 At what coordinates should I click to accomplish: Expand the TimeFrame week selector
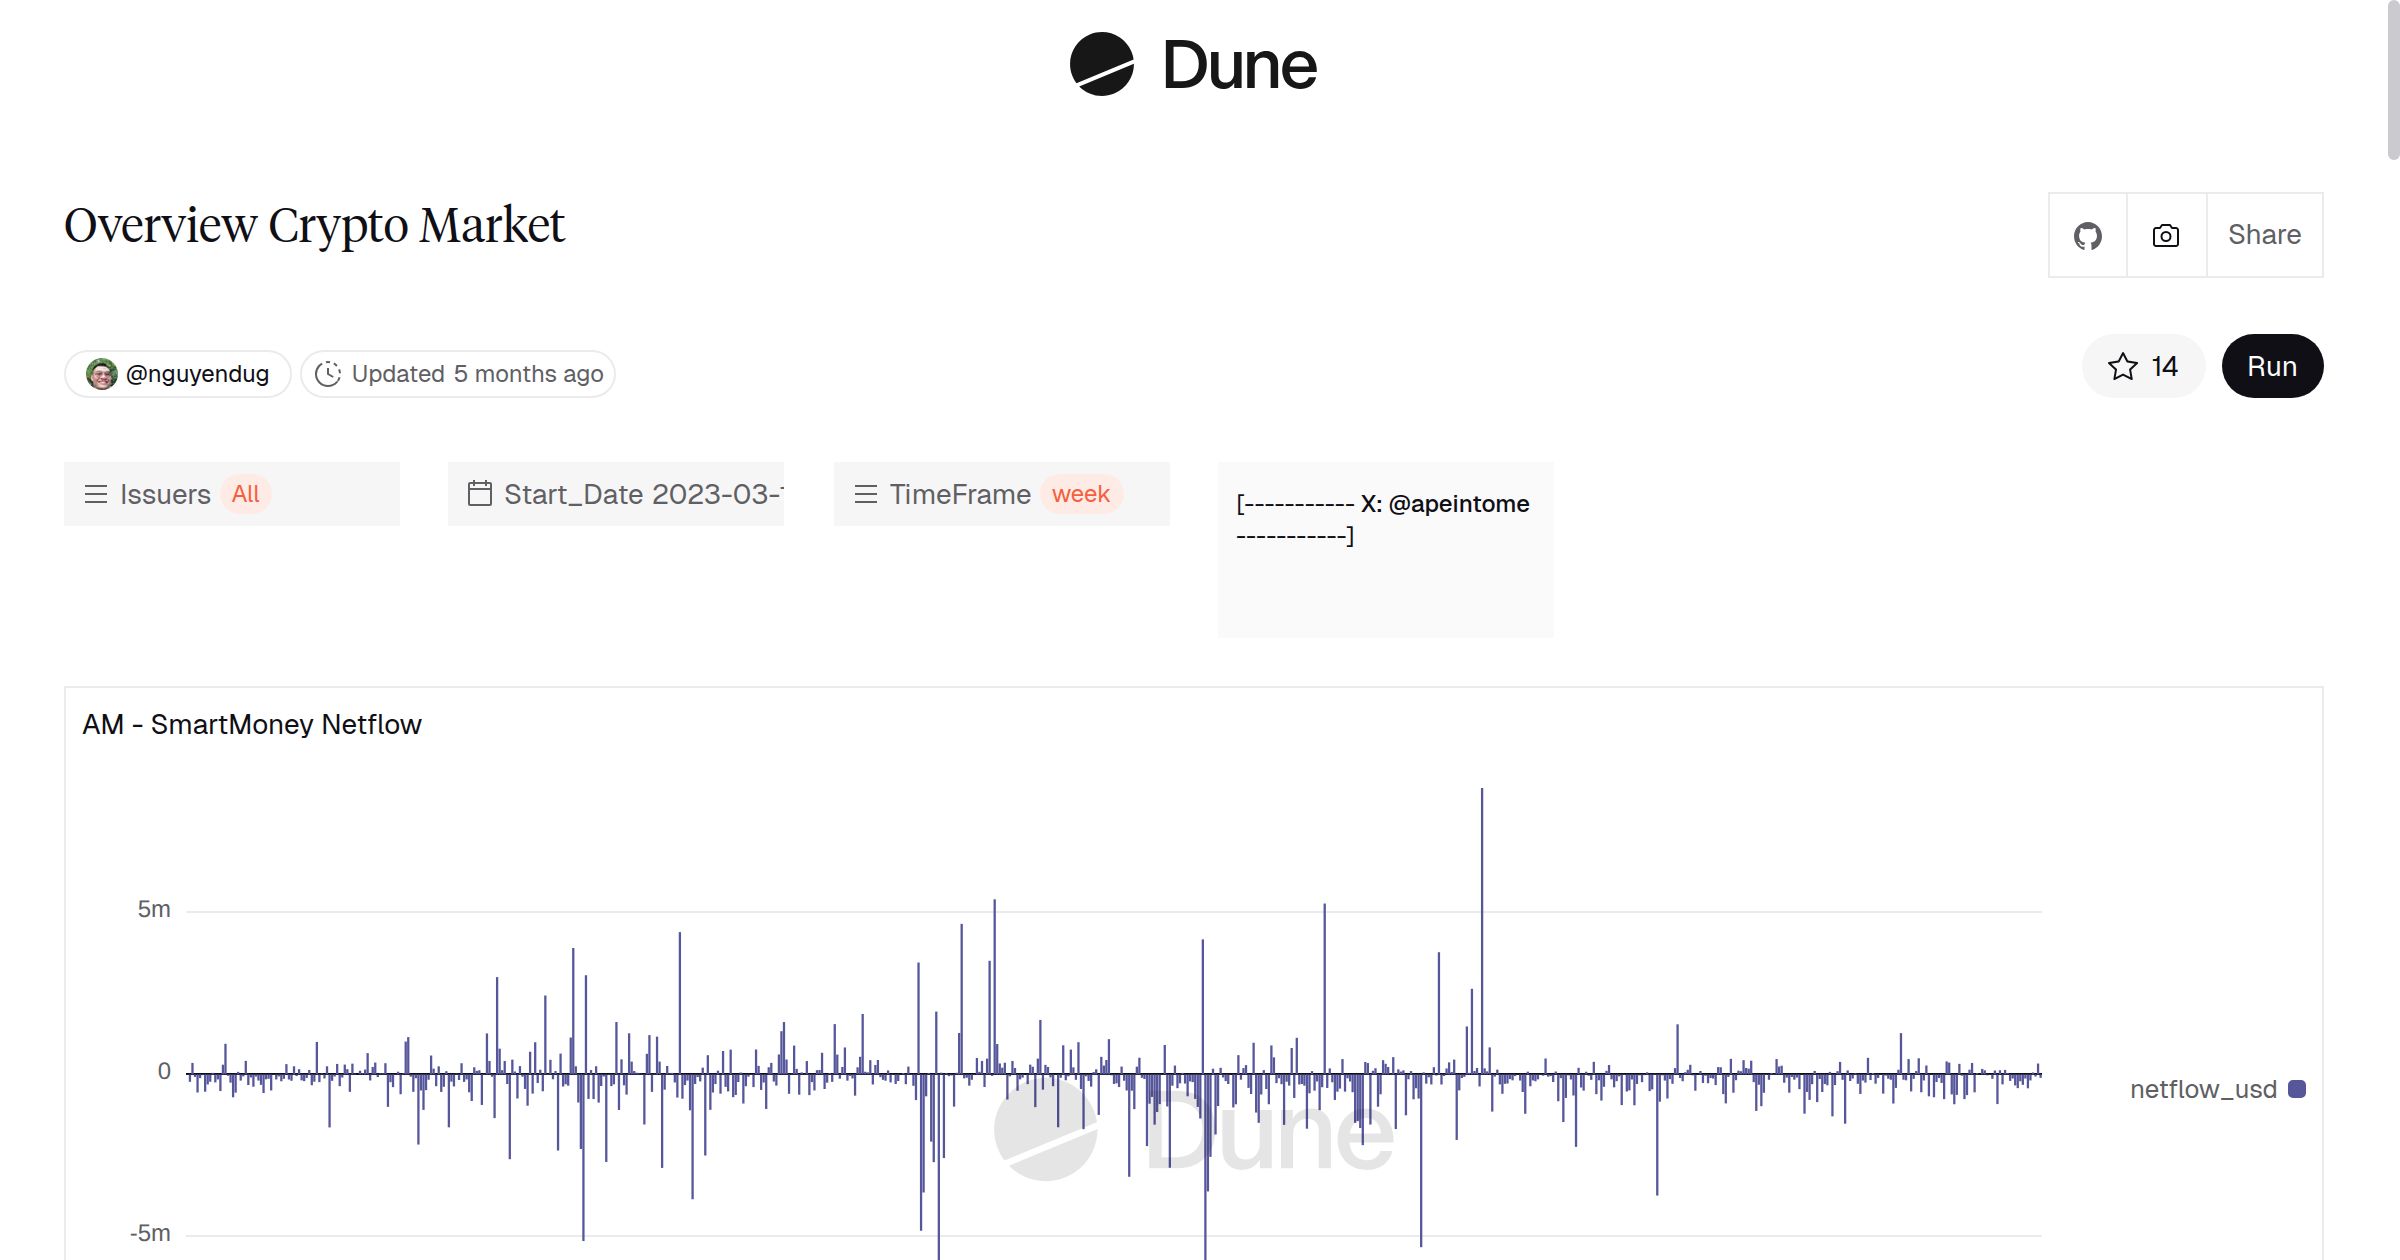[x=1080, y=494]
